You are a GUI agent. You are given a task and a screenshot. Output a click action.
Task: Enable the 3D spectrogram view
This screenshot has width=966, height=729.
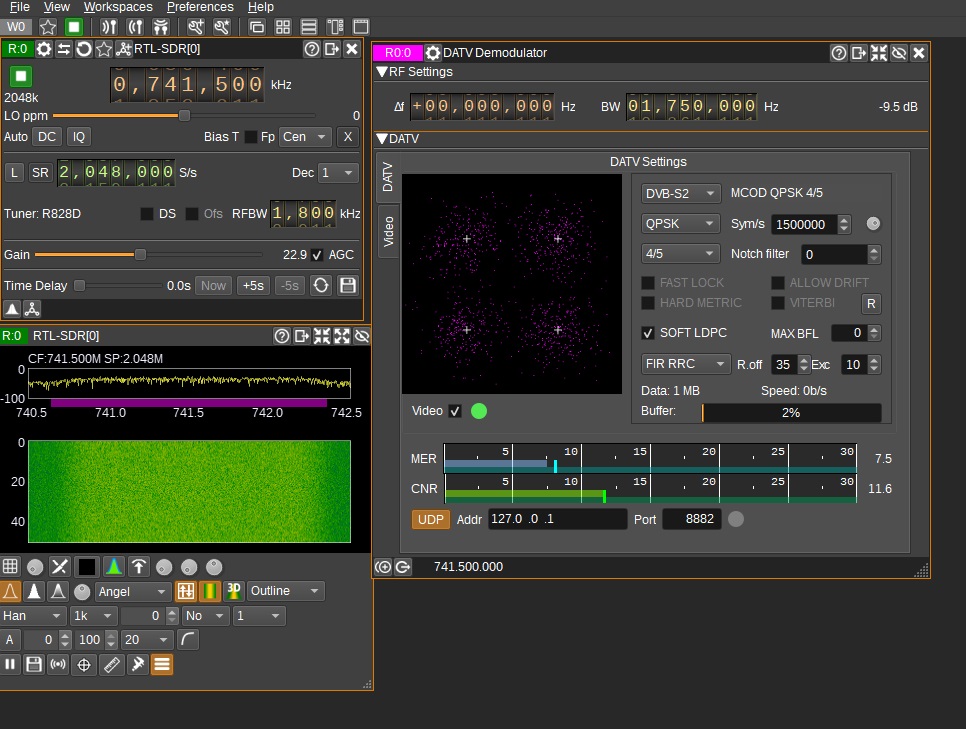click(232, 591)
